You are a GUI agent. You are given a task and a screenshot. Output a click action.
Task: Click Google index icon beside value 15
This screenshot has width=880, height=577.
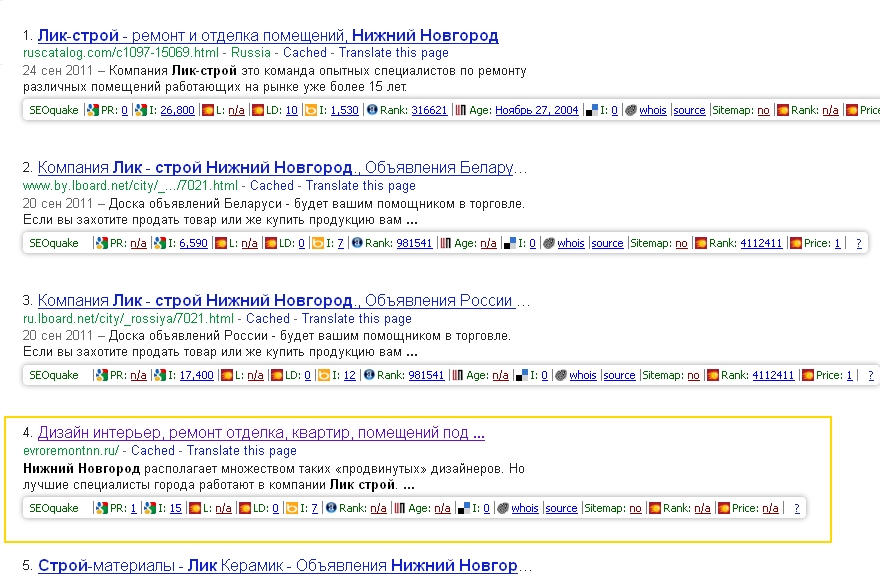[150, 508]
